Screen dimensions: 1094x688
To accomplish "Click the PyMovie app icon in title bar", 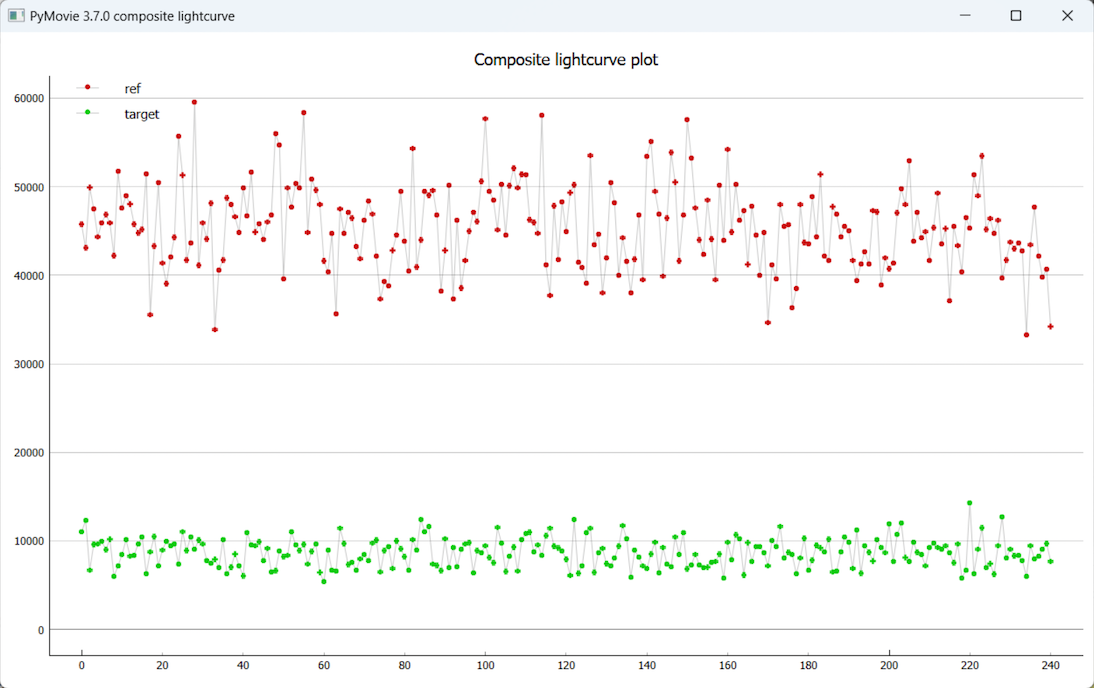I will coord(16,16).
